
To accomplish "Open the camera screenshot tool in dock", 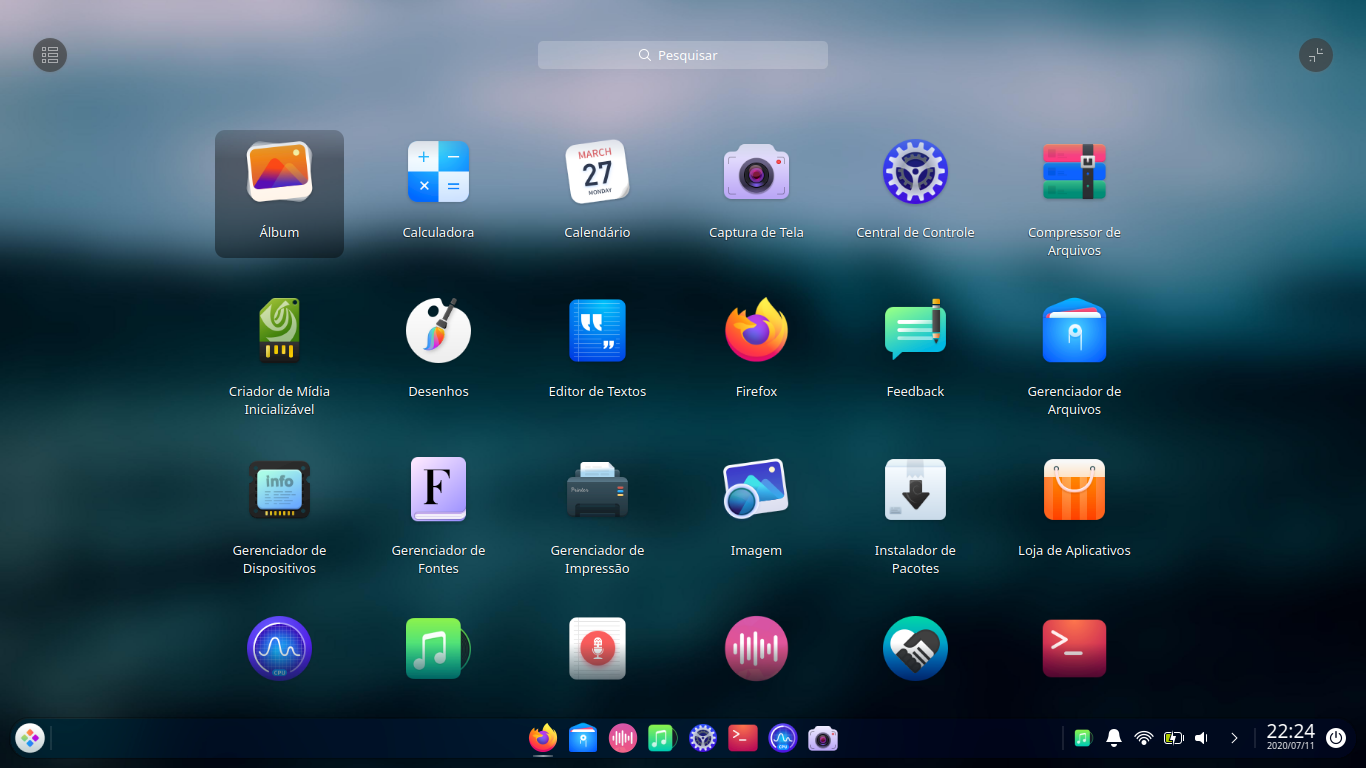I will pos(822,738).
